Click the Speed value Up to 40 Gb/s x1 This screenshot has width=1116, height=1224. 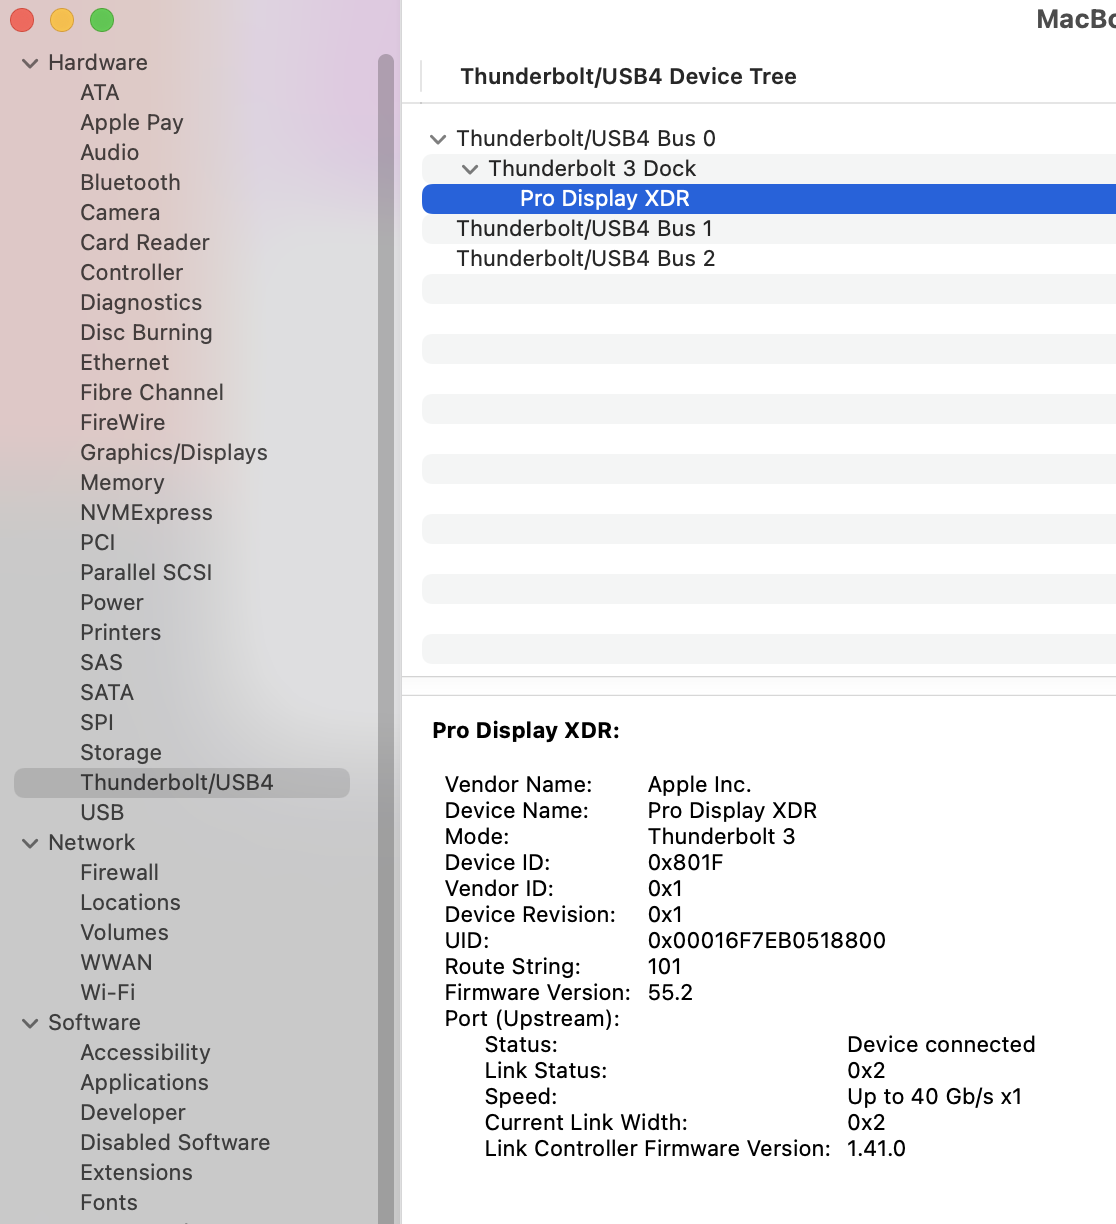[935, 1097]
